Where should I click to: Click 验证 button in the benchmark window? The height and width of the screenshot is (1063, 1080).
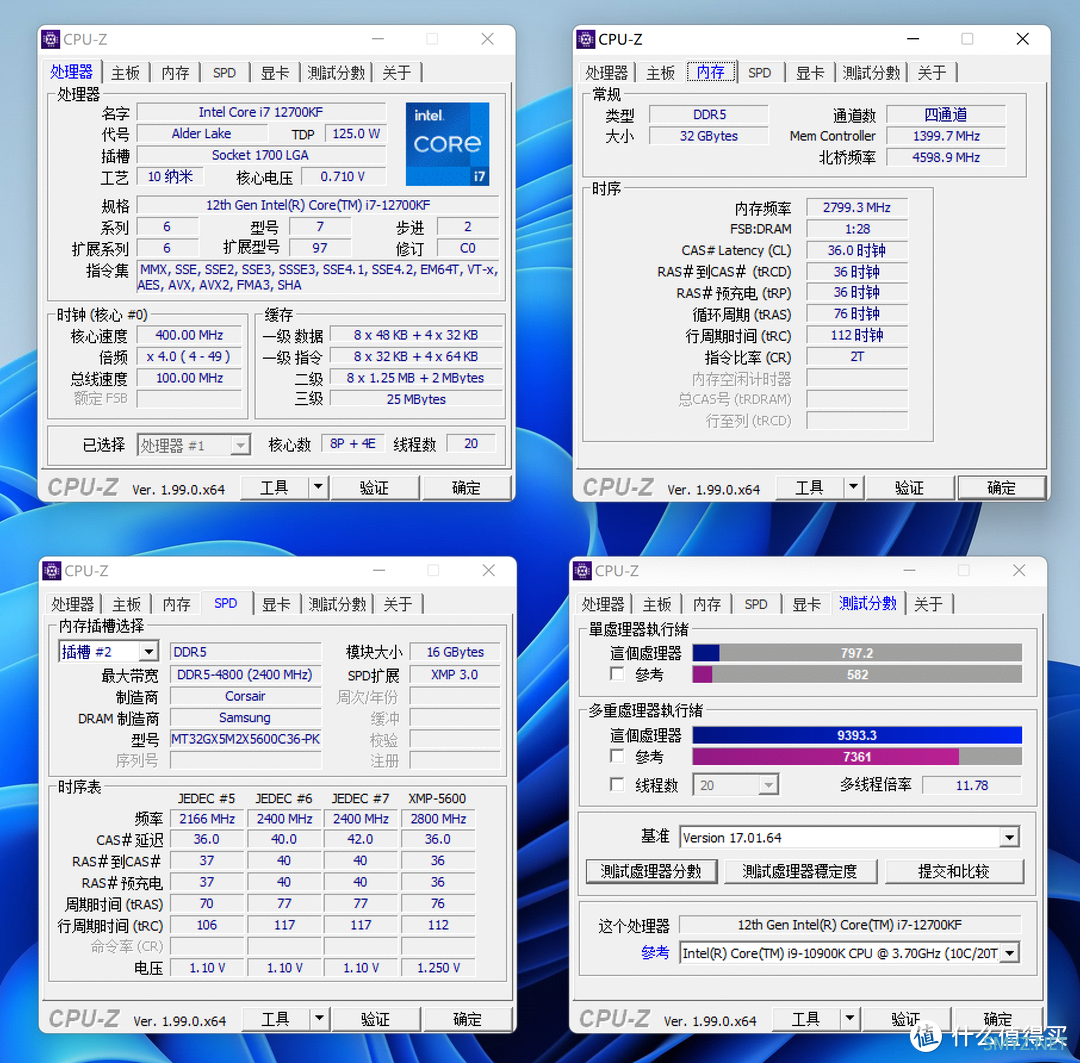(906, 1018)
